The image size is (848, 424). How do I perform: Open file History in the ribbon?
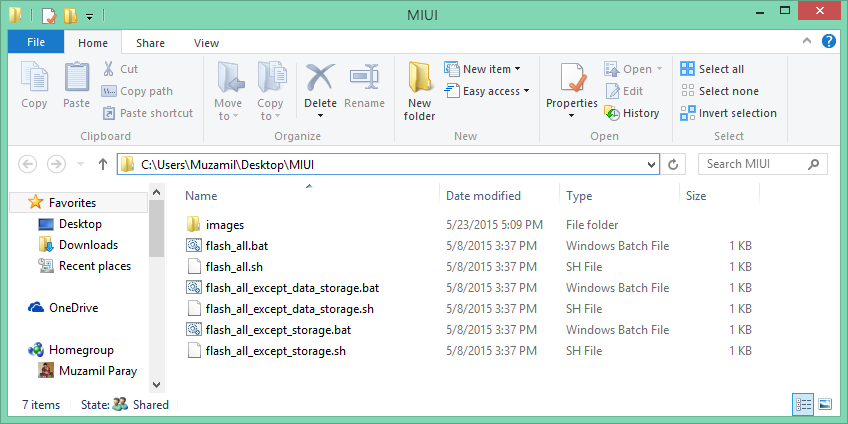pyautogui.click(x=632, y=113)
